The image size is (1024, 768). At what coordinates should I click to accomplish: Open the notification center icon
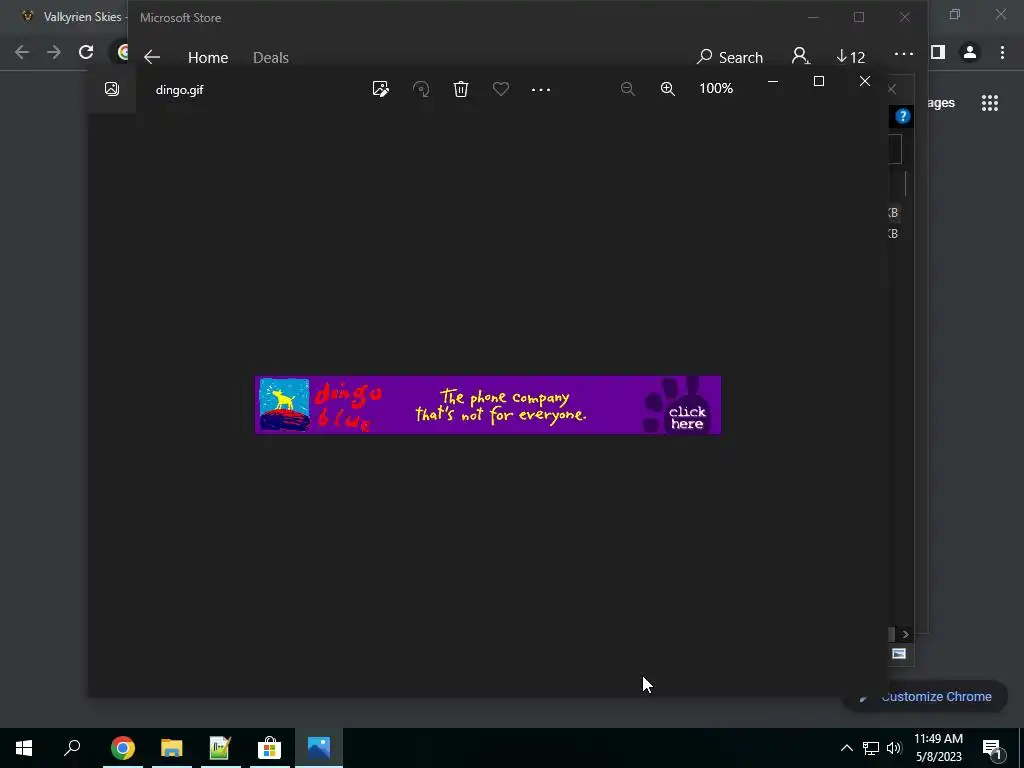992,749
